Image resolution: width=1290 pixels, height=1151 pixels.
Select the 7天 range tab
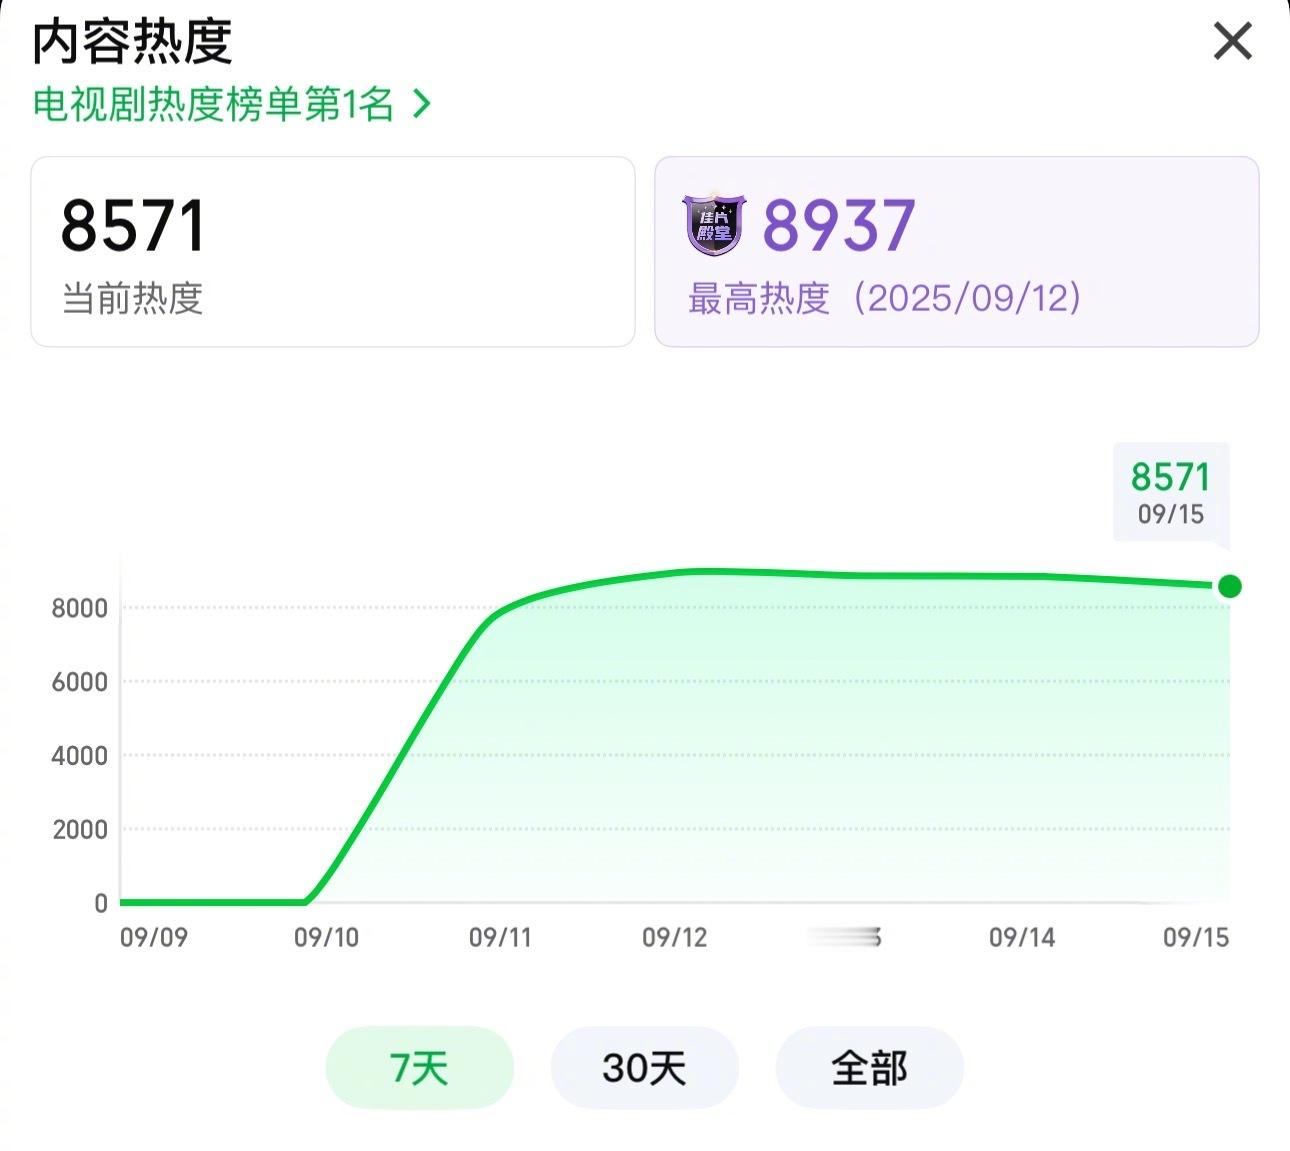tap(419, 1067)
